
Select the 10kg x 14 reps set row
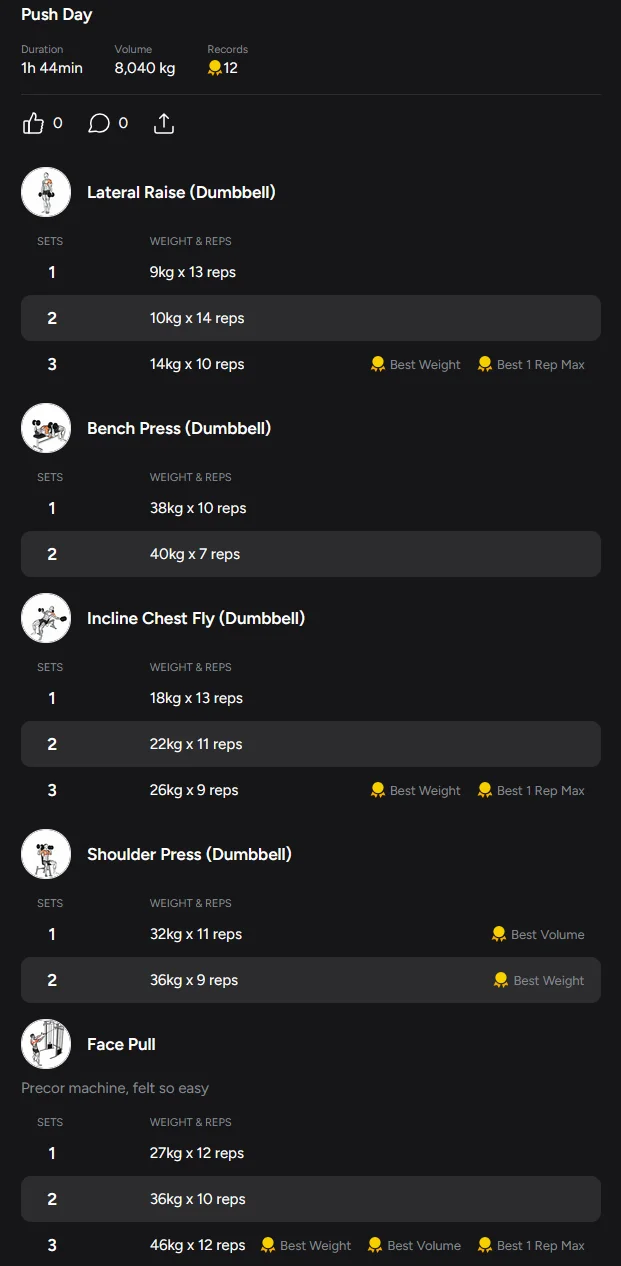tap(310, 318)
